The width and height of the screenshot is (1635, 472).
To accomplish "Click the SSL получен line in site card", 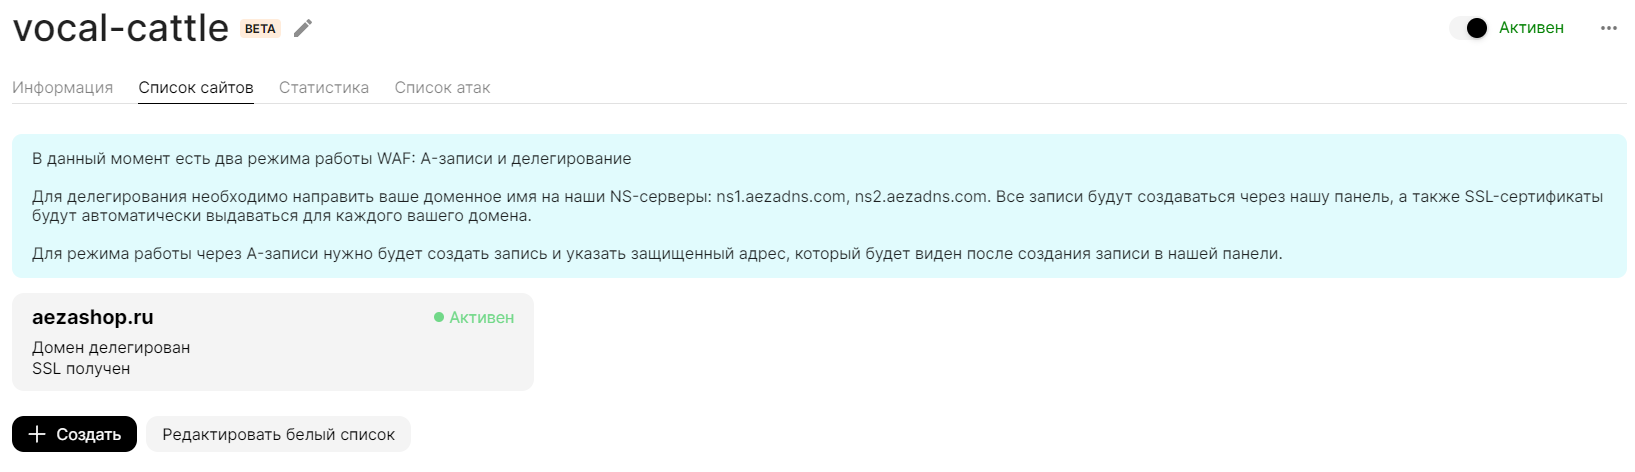I will tap(81, 368).
